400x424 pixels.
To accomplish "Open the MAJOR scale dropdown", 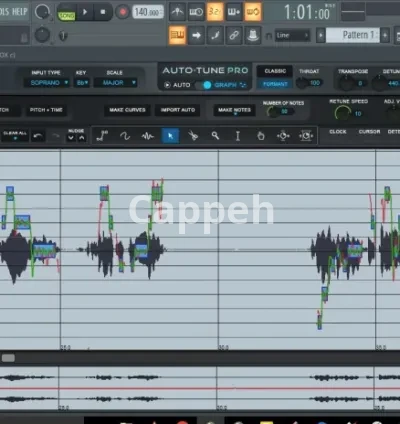I will click(115, 83).
